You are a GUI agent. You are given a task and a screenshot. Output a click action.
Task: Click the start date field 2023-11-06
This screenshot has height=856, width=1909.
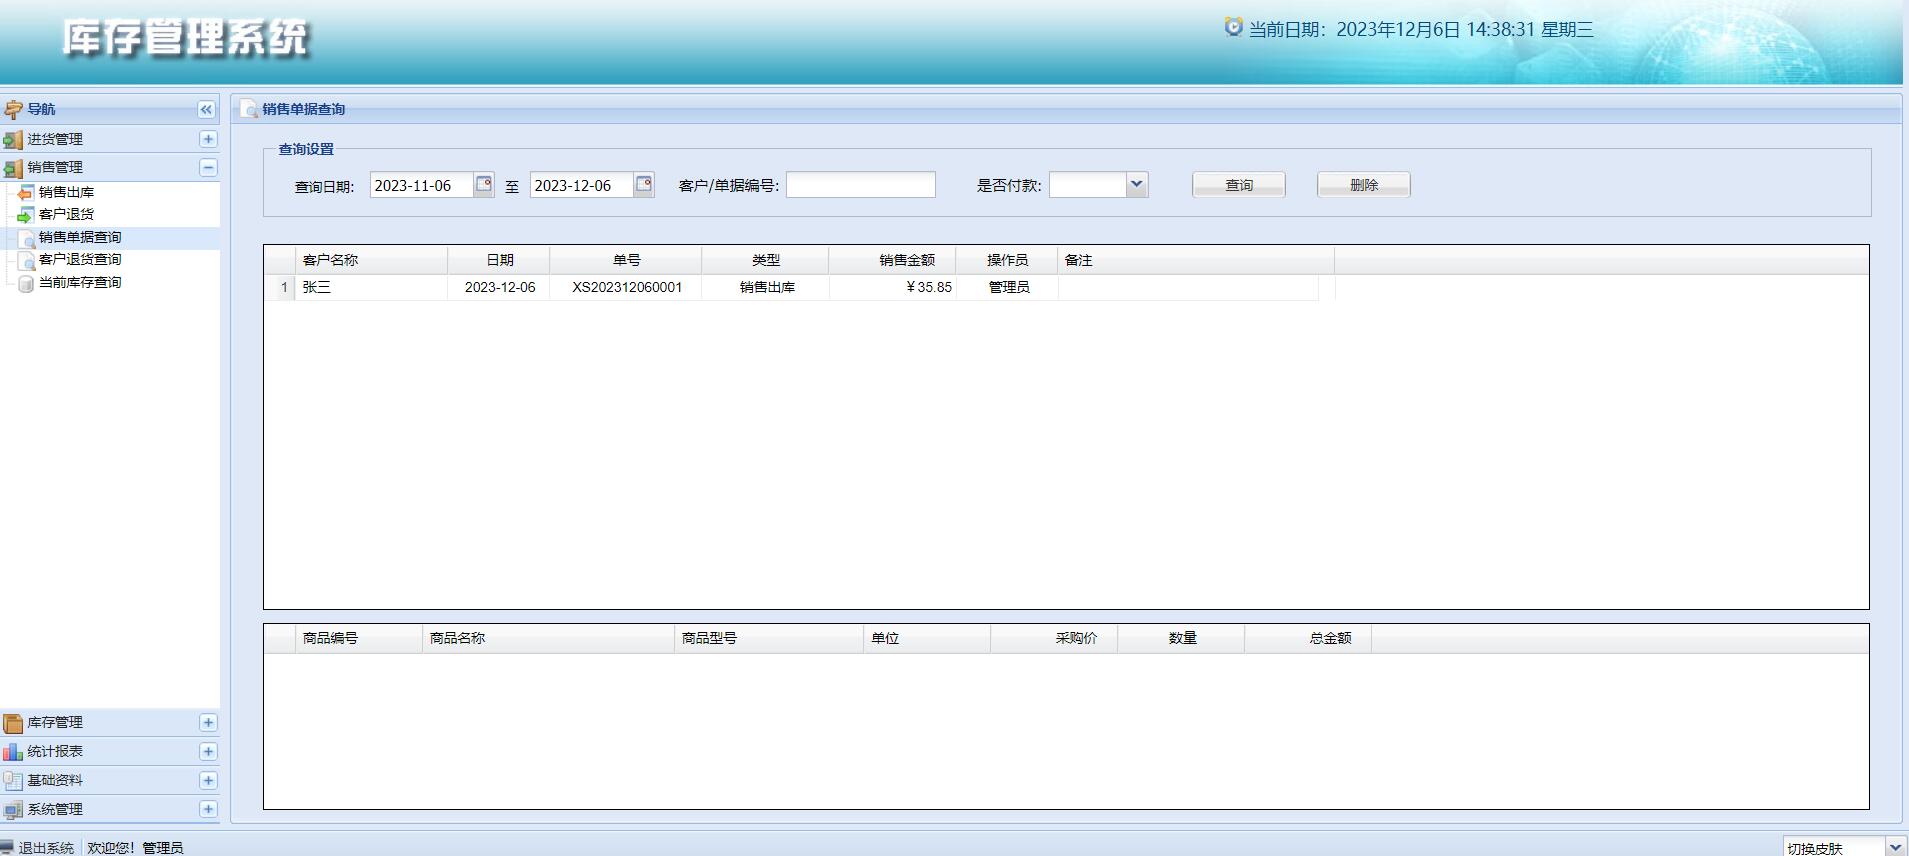(421, 185)
